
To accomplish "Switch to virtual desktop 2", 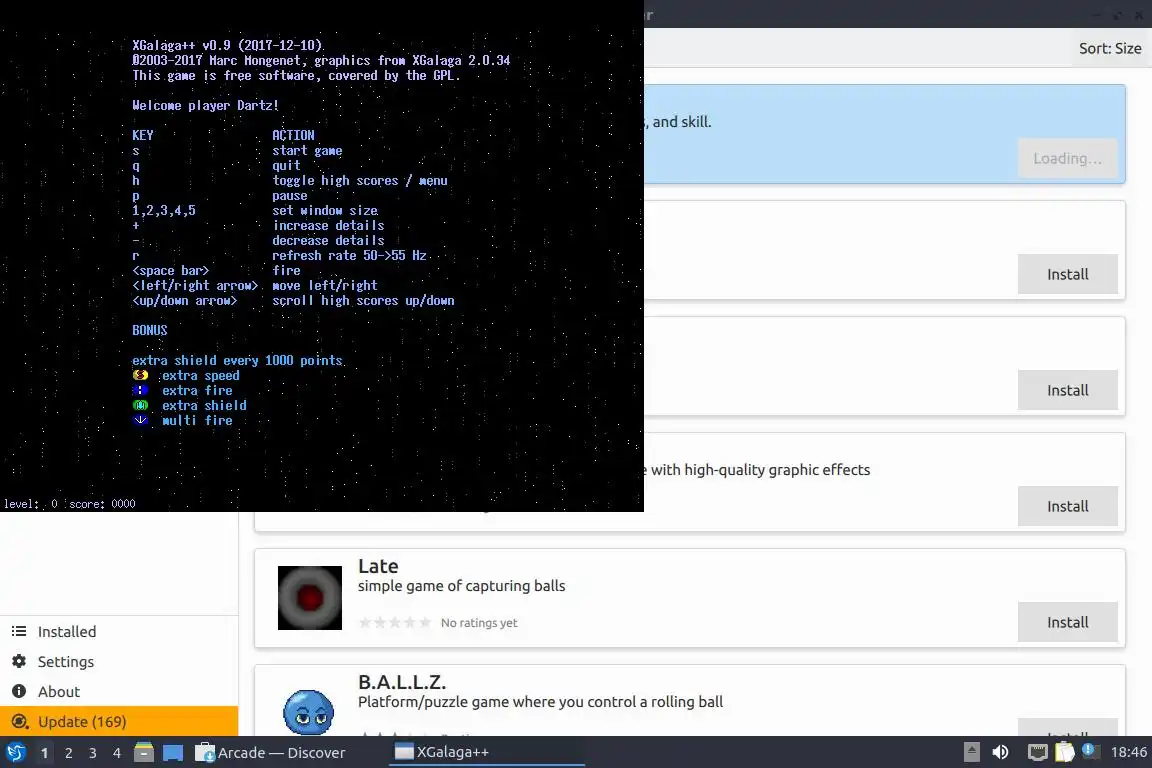I will 68,753.
